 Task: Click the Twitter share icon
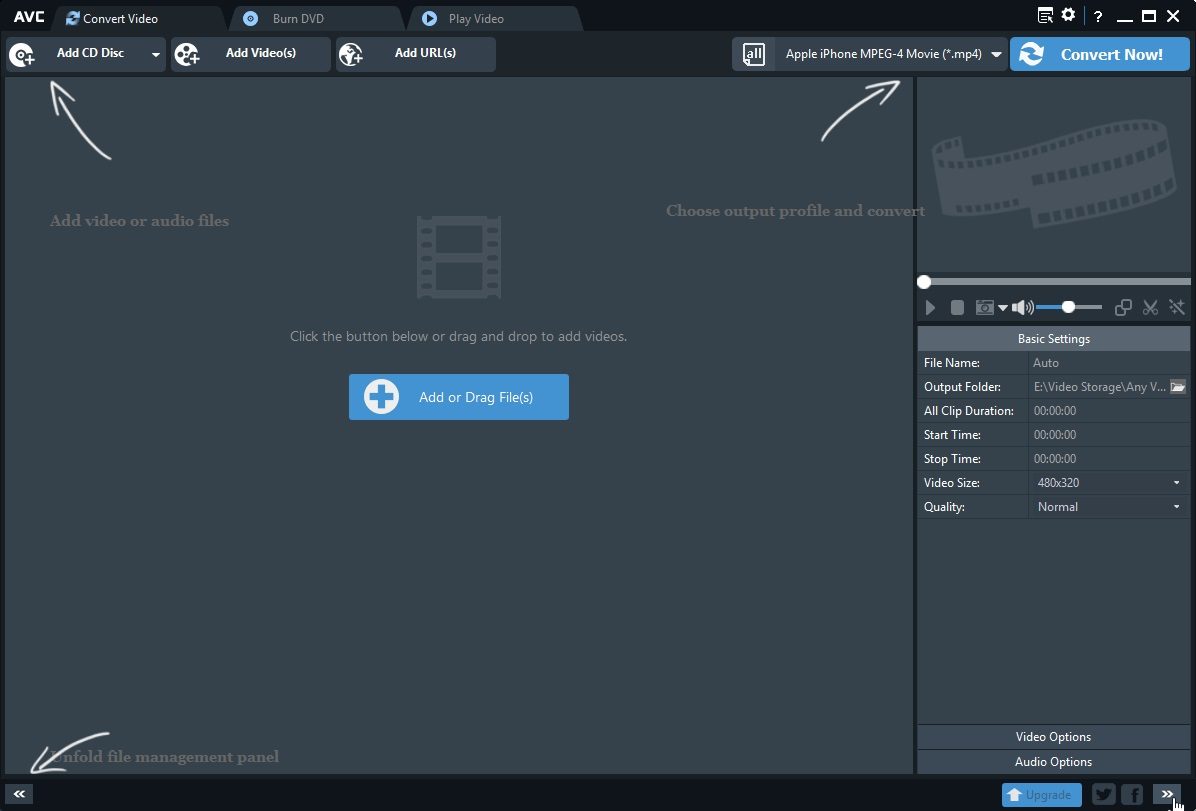point(1103,795)
